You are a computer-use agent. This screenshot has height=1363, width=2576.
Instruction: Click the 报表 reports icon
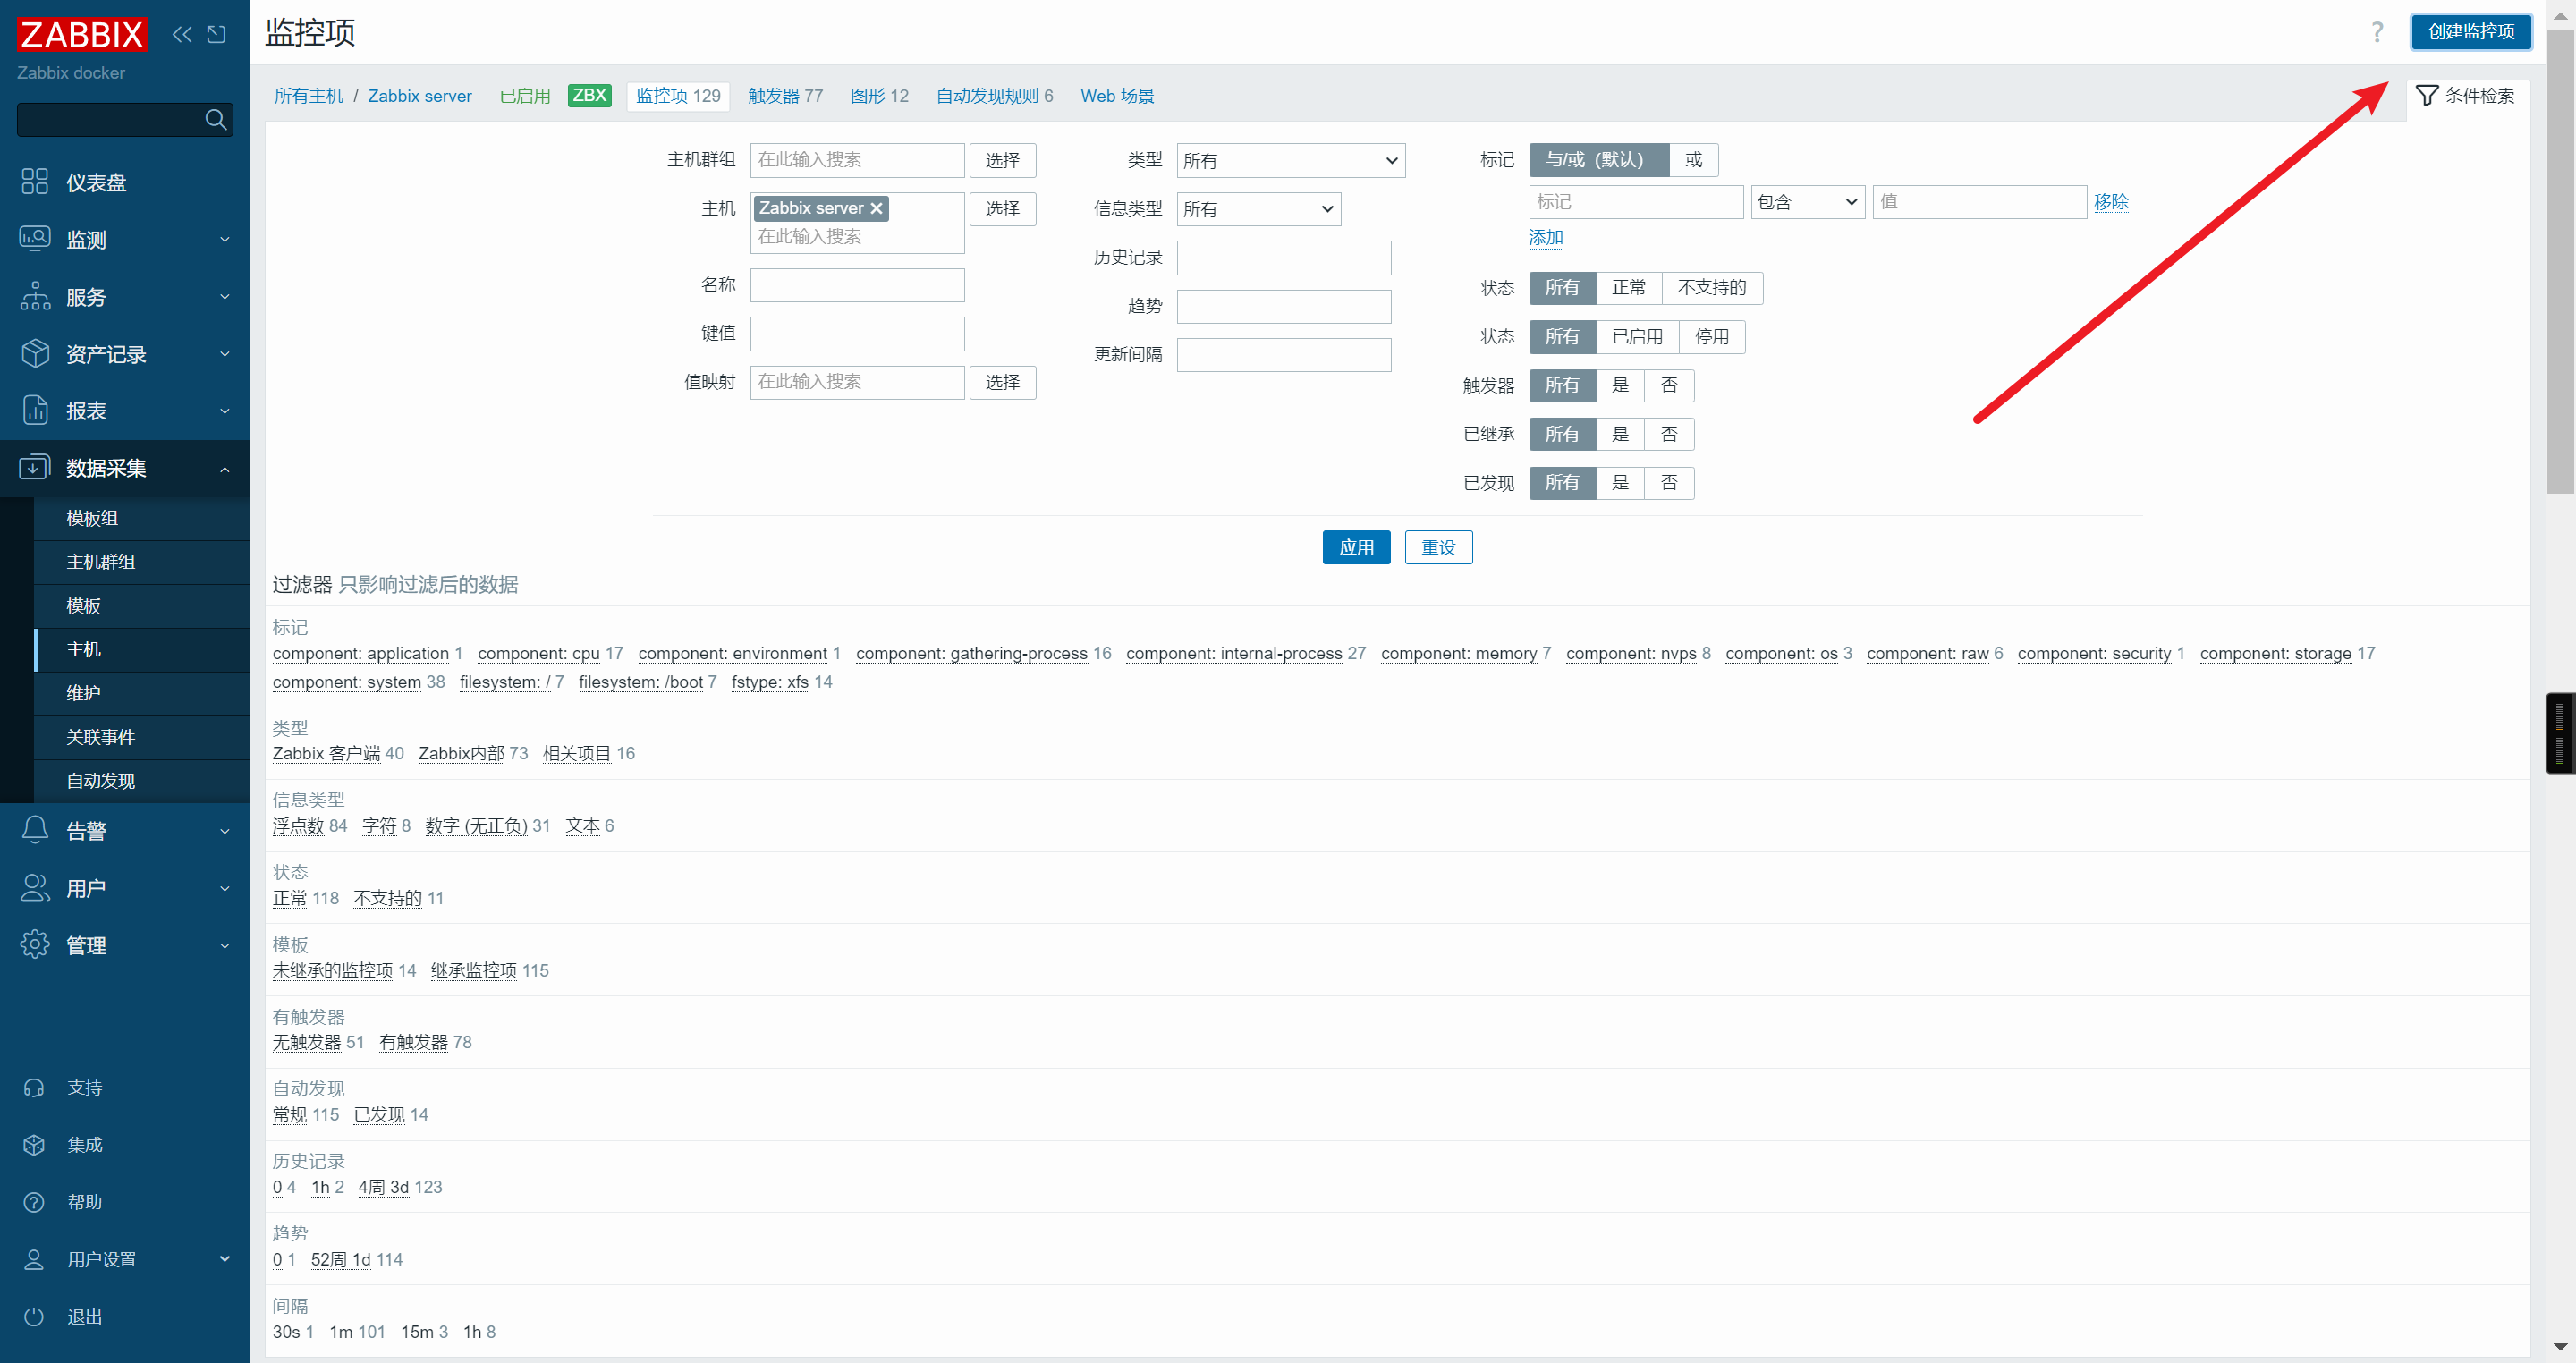pyautogui.click(x=35, y=411)
